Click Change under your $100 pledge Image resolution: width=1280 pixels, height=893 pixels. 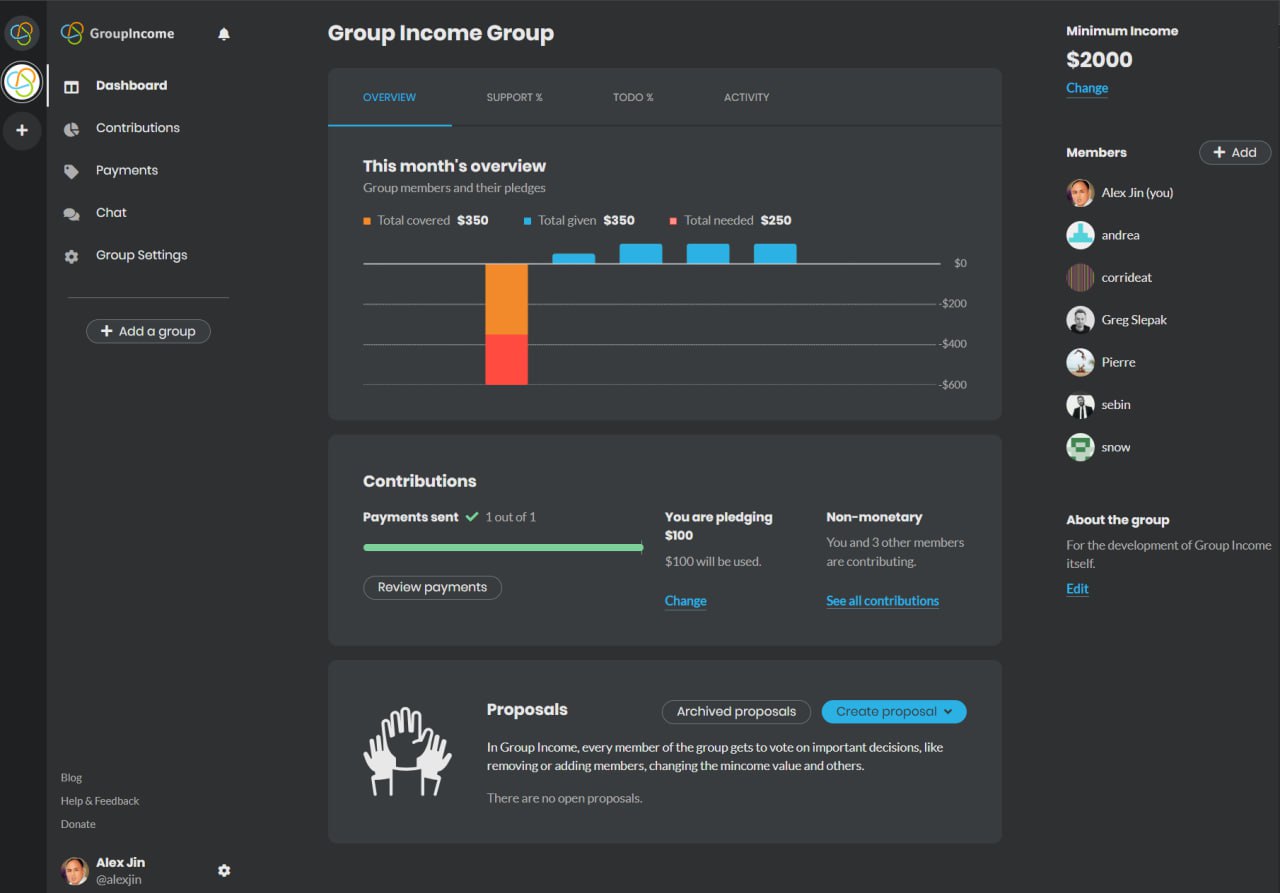pyautogui.click(x=686, y=601)
